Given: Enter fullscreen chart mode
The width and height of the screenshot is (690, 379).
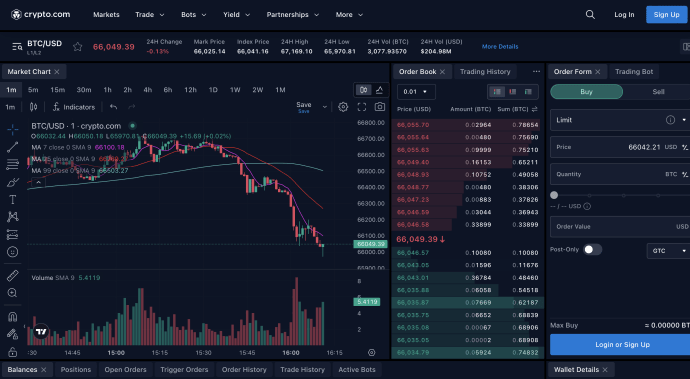Looking at the screenshot, I should coord(362,107).
